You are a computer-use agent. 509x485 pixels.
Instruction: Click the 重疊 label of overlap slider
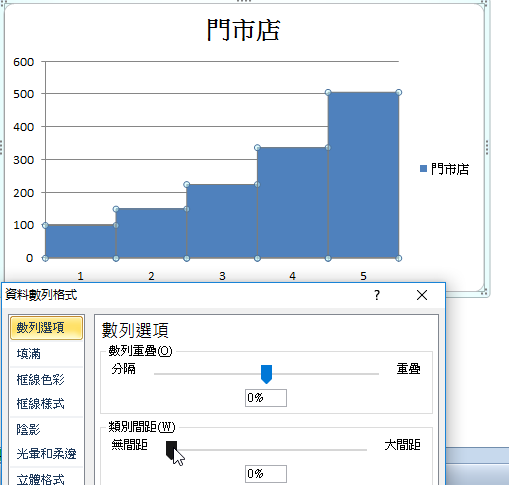[409, 369]
